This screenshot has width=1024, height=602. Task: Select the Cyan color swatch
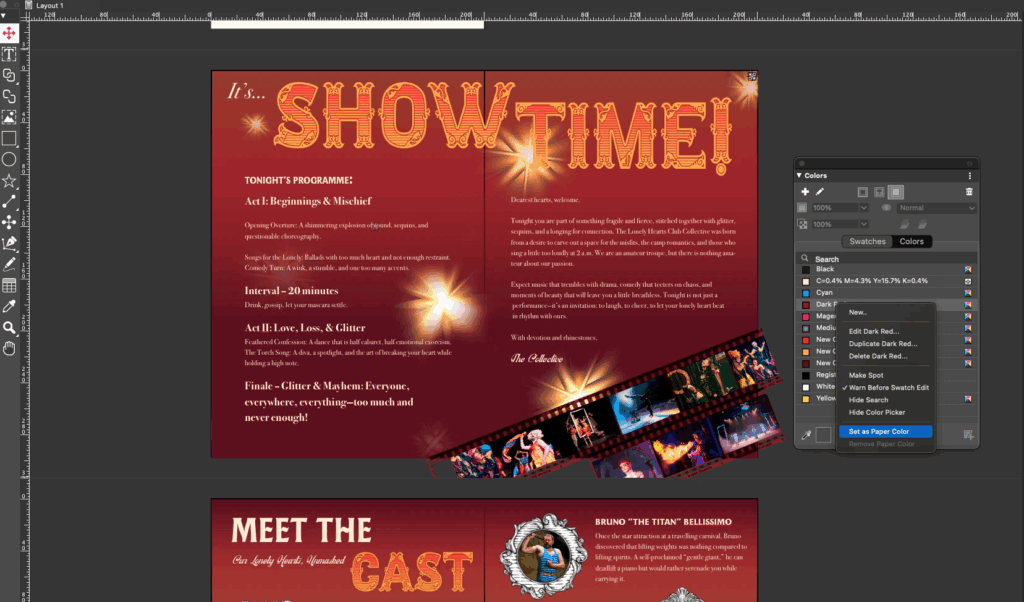825,292
